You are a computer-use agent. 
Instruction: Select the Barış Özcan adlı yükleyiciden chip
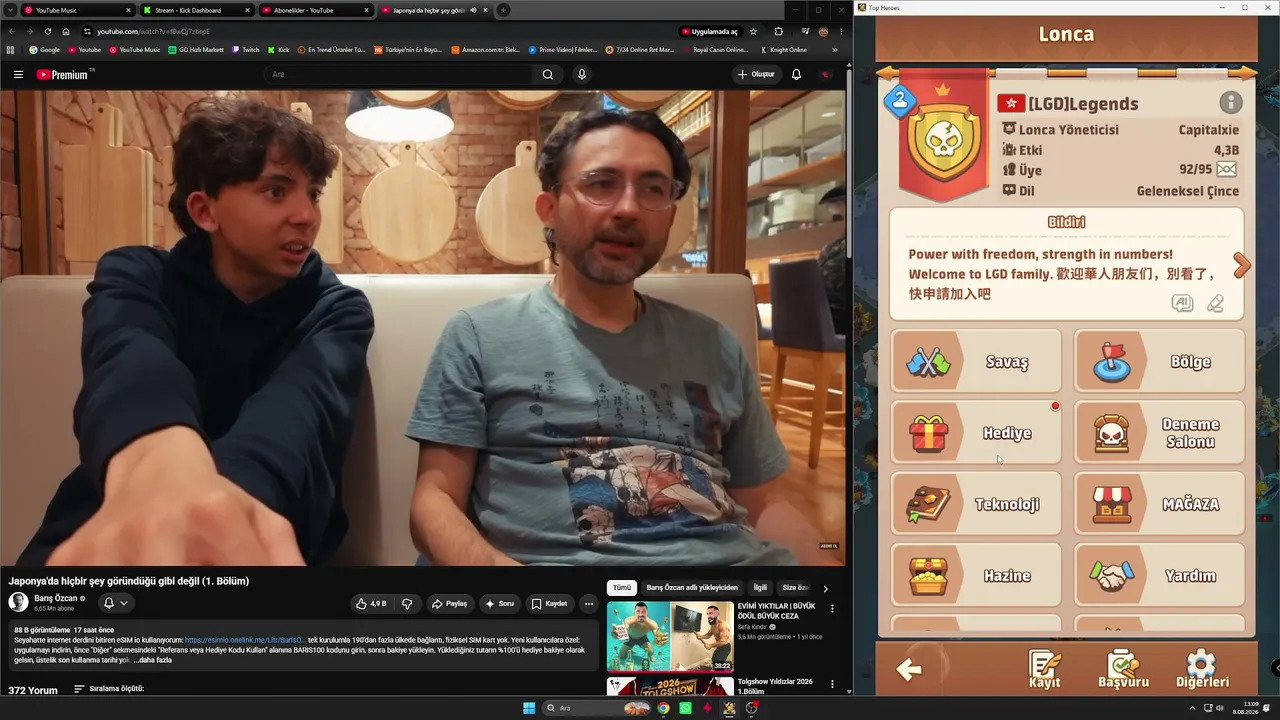[x=692, y=588]
